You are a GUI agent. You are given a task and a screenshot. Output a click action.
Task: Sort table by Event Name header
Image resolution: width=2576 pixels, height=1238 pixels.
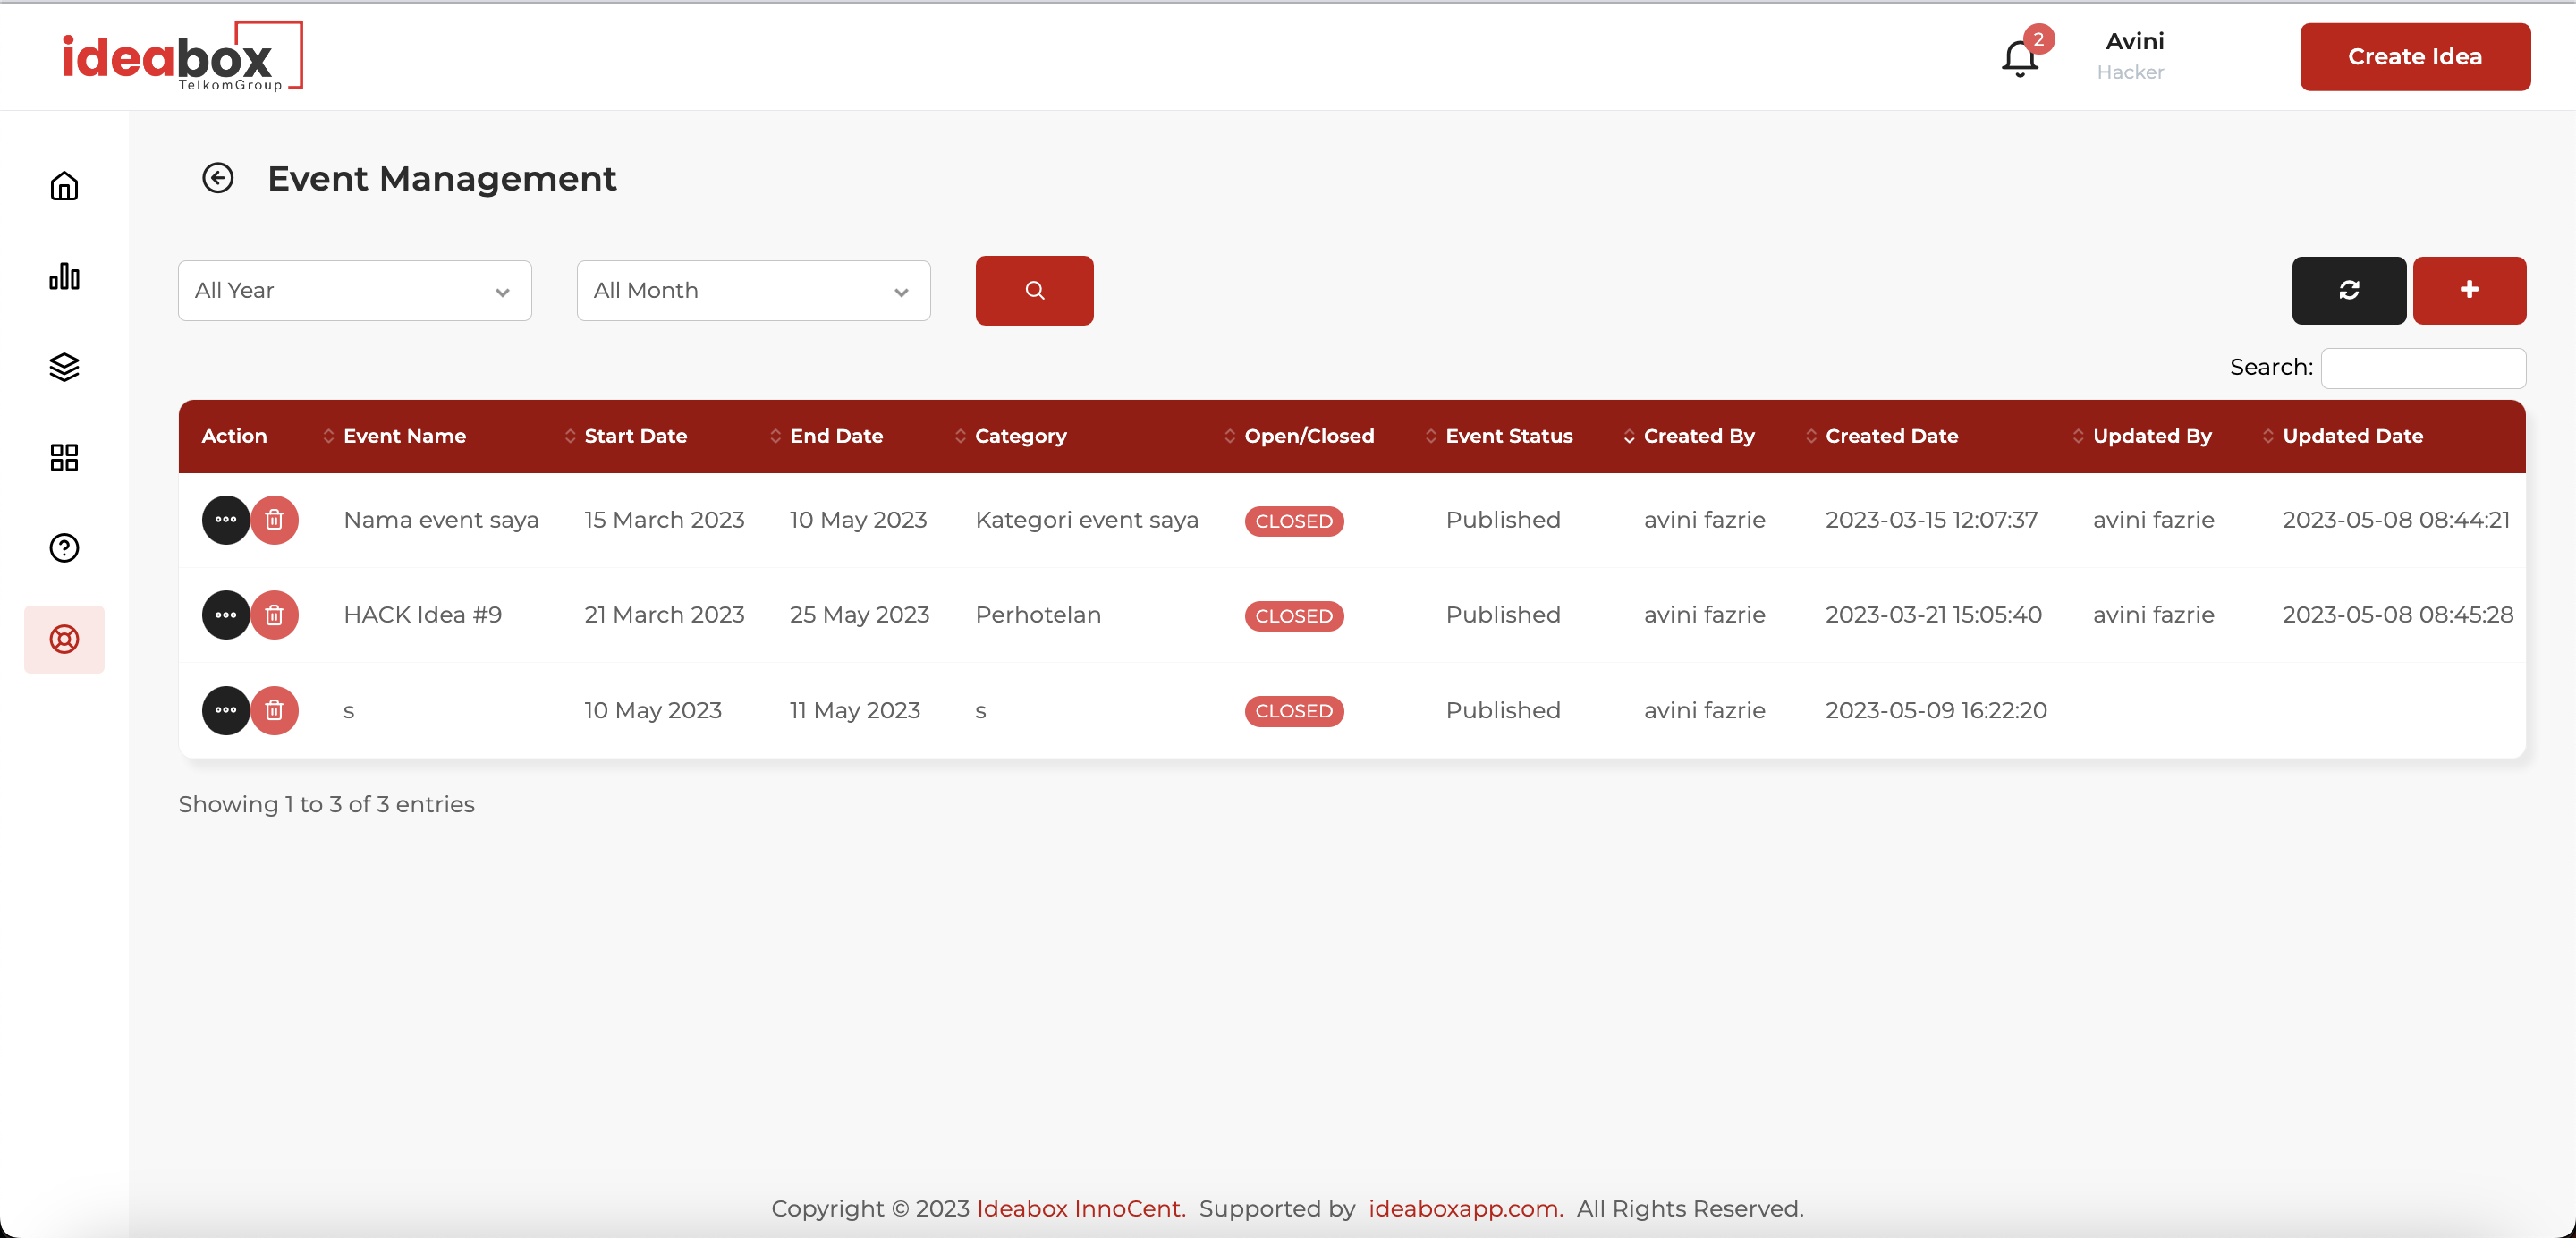click(404, 436)
